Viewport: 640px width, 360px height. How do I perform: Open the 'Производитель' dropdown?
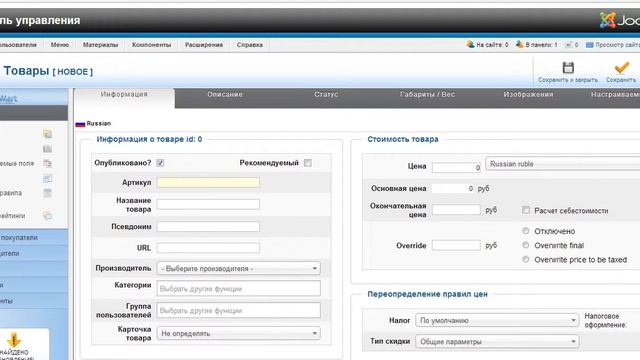click(x=238, y=268)
